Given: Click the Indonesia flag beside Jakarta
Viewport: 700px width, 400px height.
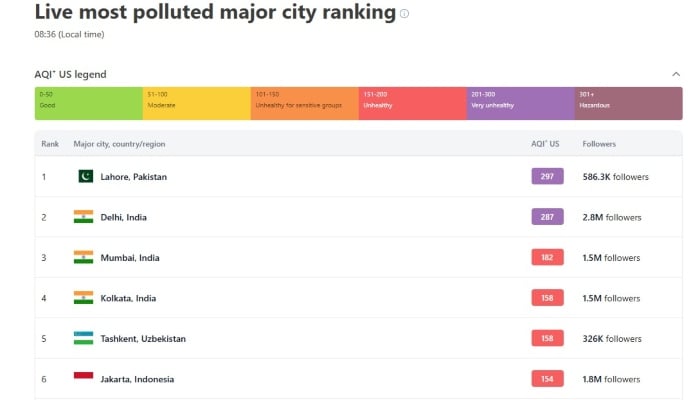Looking at the screenshot, I should coord(83,378).
